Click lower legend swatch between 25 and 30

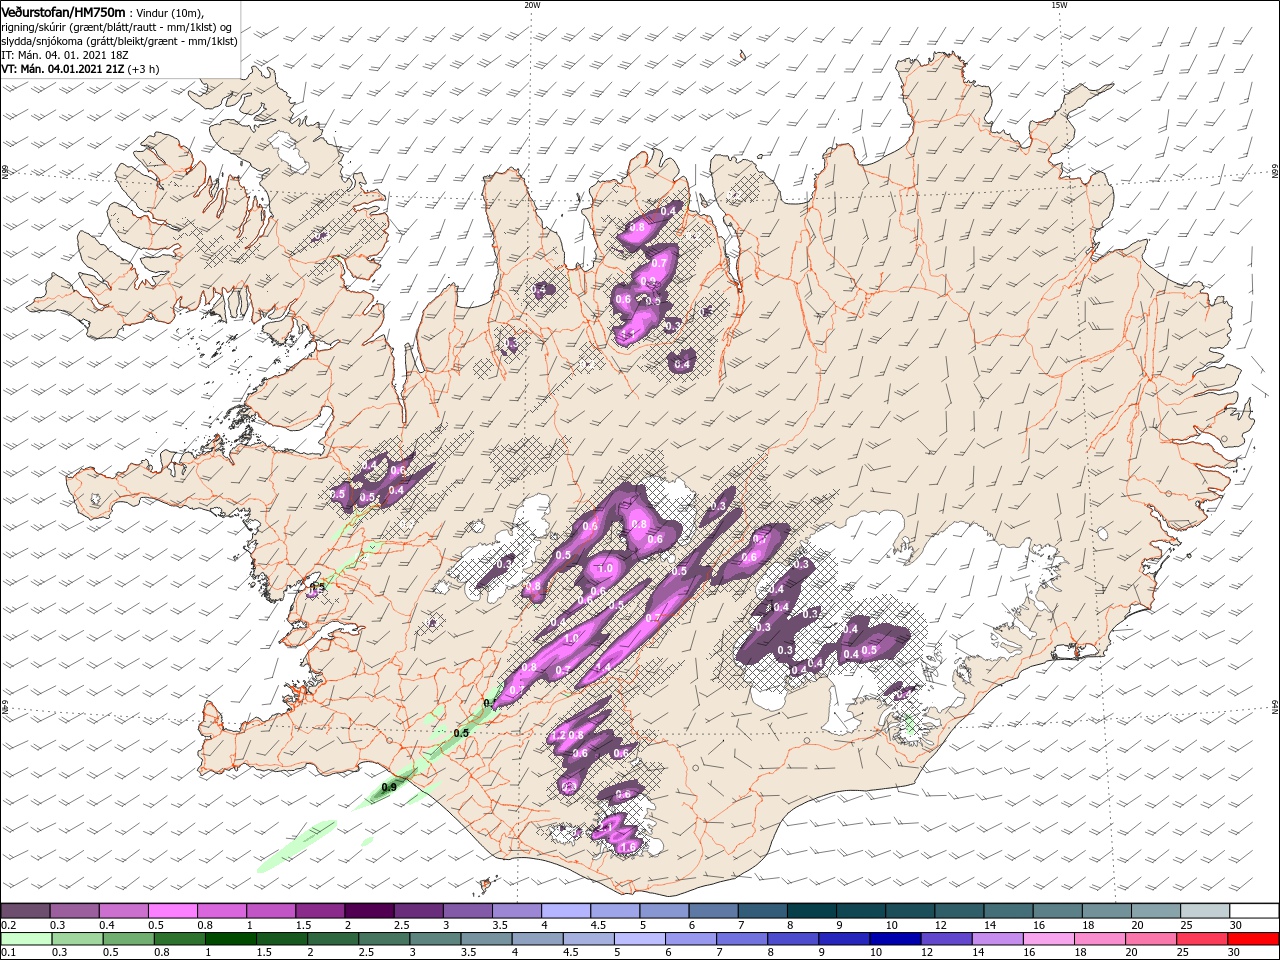click(1202, 939)
